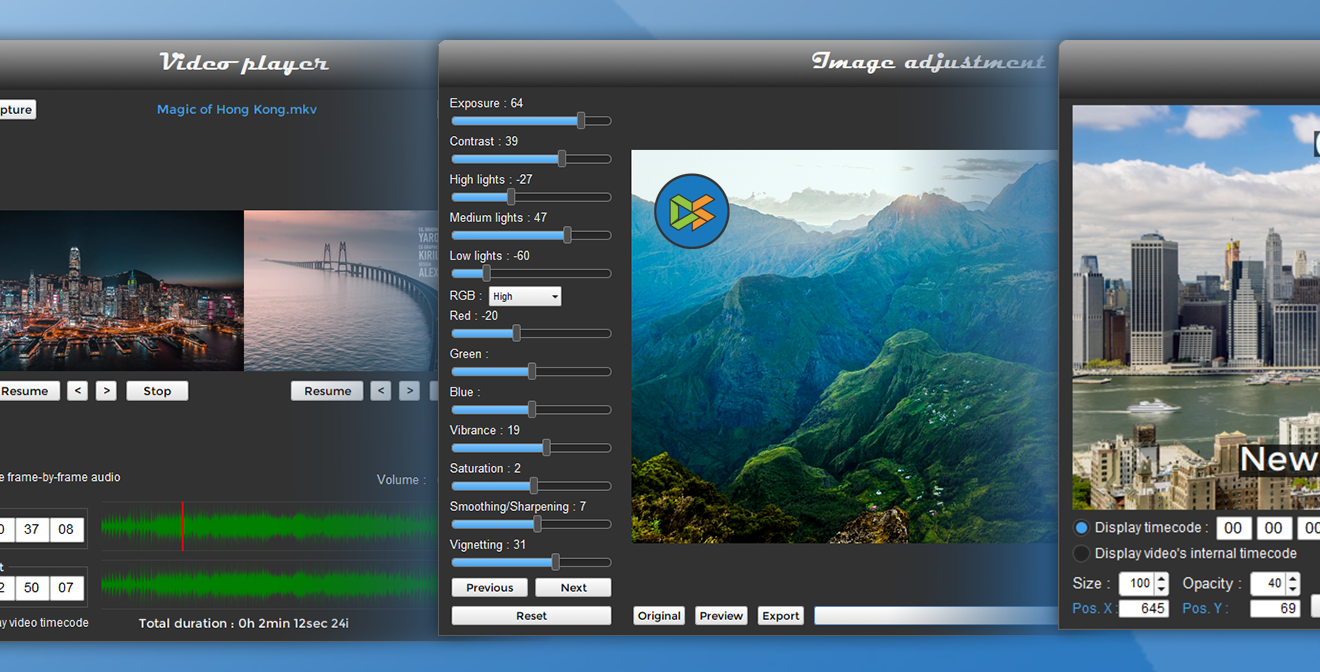
Task: Increase Opacity with the up arrow
Action: 1293,578
